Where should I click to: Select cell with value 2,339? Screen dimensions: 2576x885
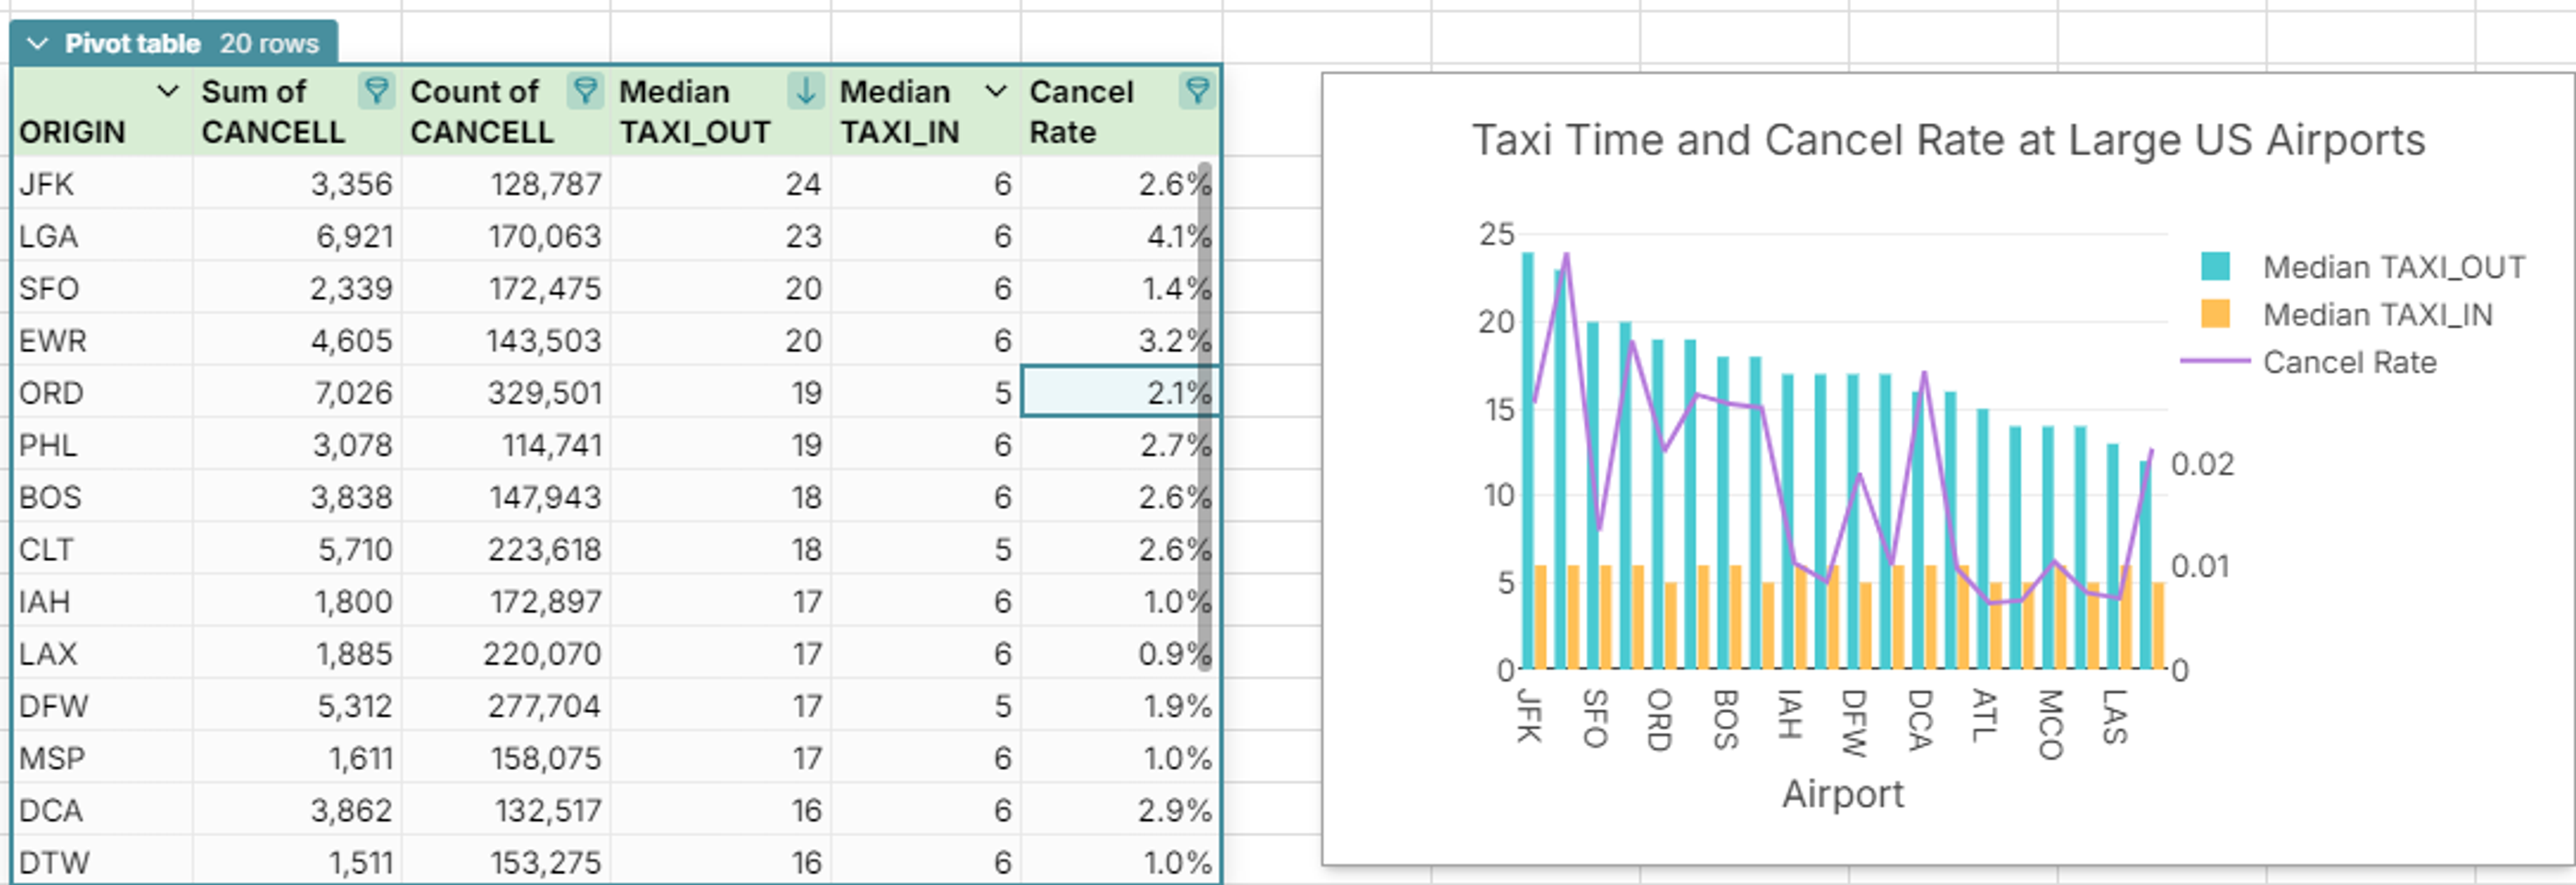(x=297, y=287)
